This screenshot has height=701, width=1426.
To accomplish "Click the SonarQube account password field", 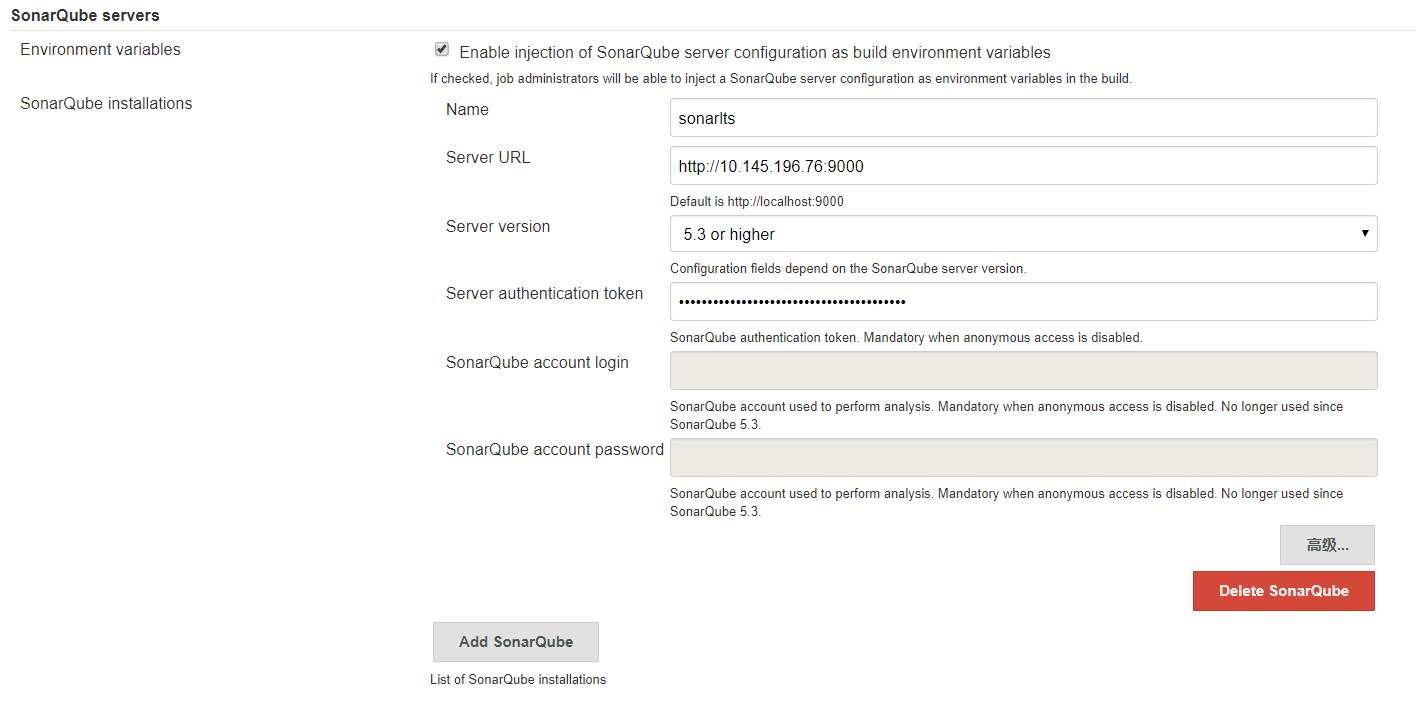I will pos(1023,457).
